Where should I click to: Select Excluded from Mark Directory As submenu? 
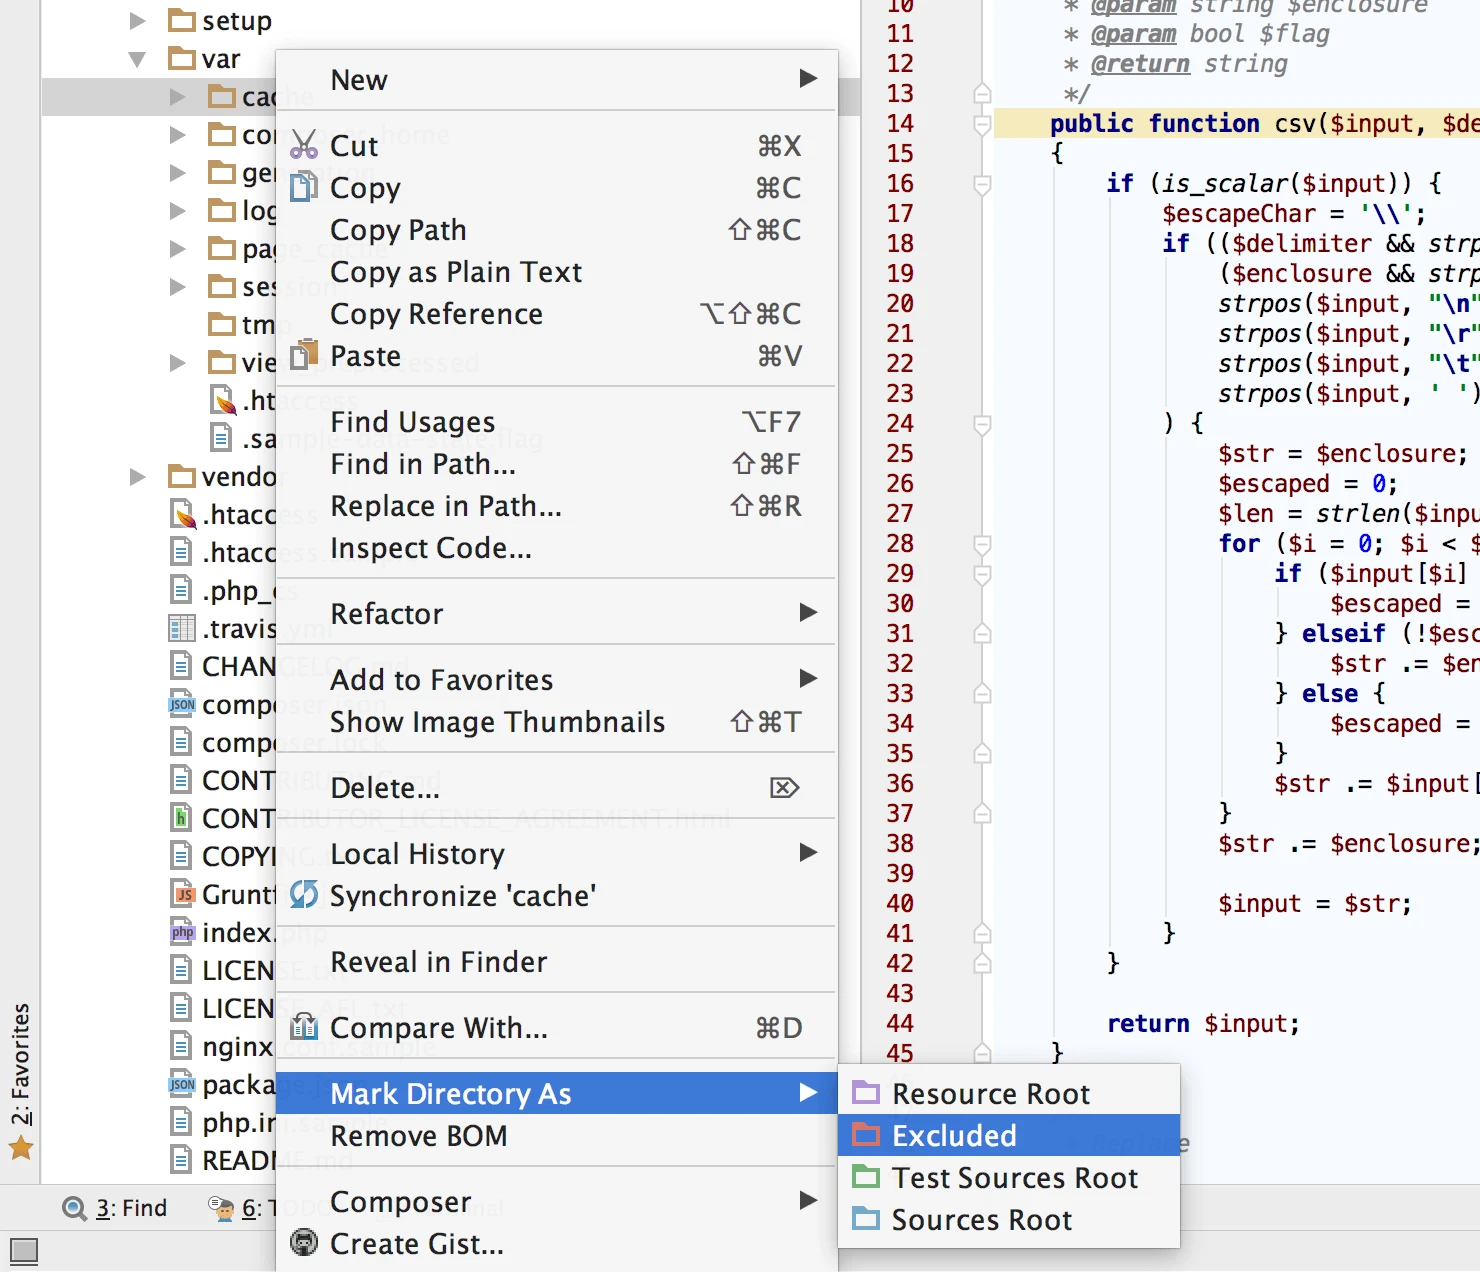[x=954, y=1135]
